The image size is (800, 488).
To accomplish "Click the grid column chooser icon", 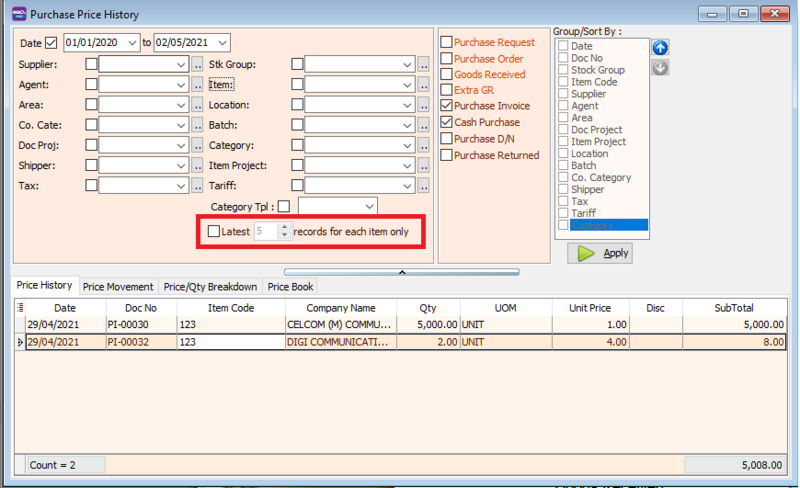I will point(21,308).
